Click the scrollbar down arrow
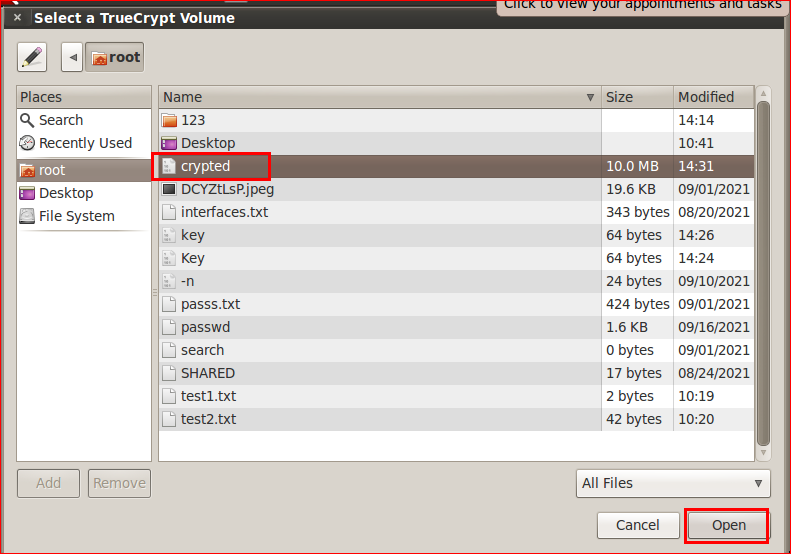791x554 pixels. point(763,453)
